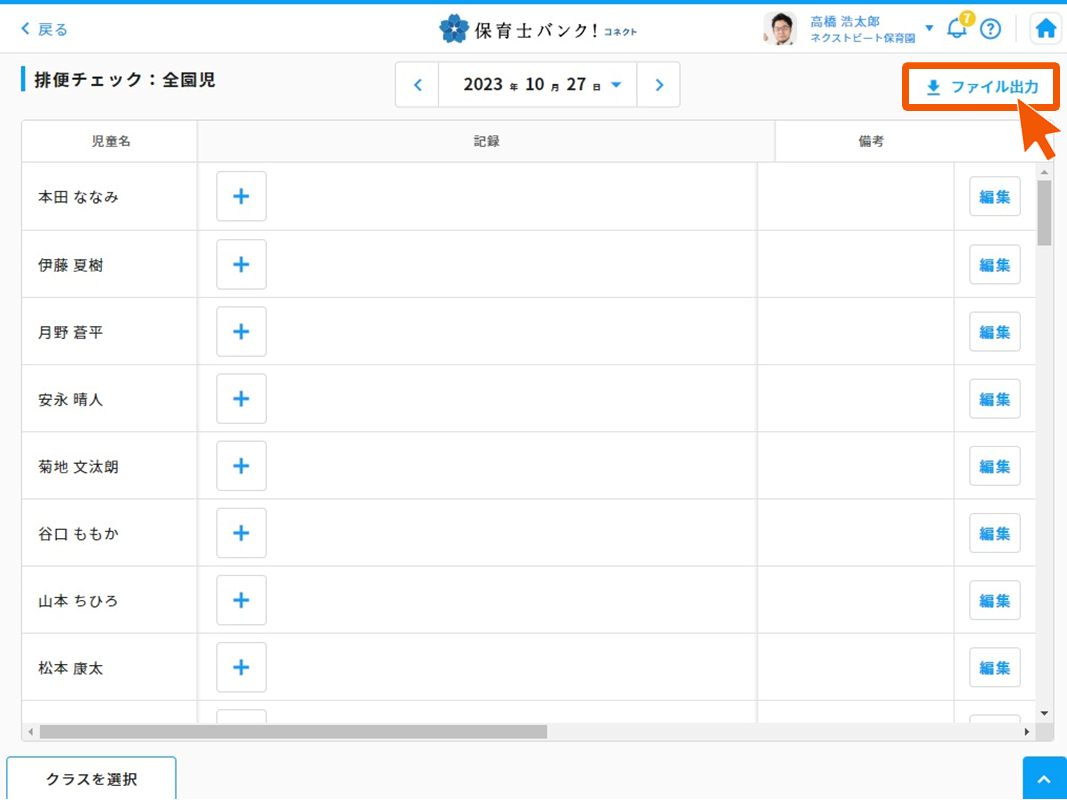
Task: Click the vertical scrollbar down arrow
Action: tap(1044, 713)
